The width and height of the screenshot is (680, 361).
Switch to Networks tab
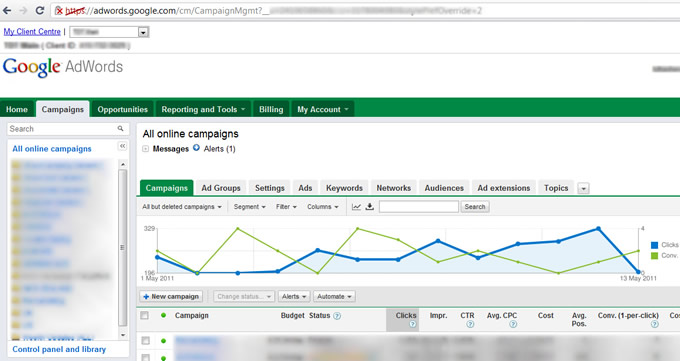point(394,188)
